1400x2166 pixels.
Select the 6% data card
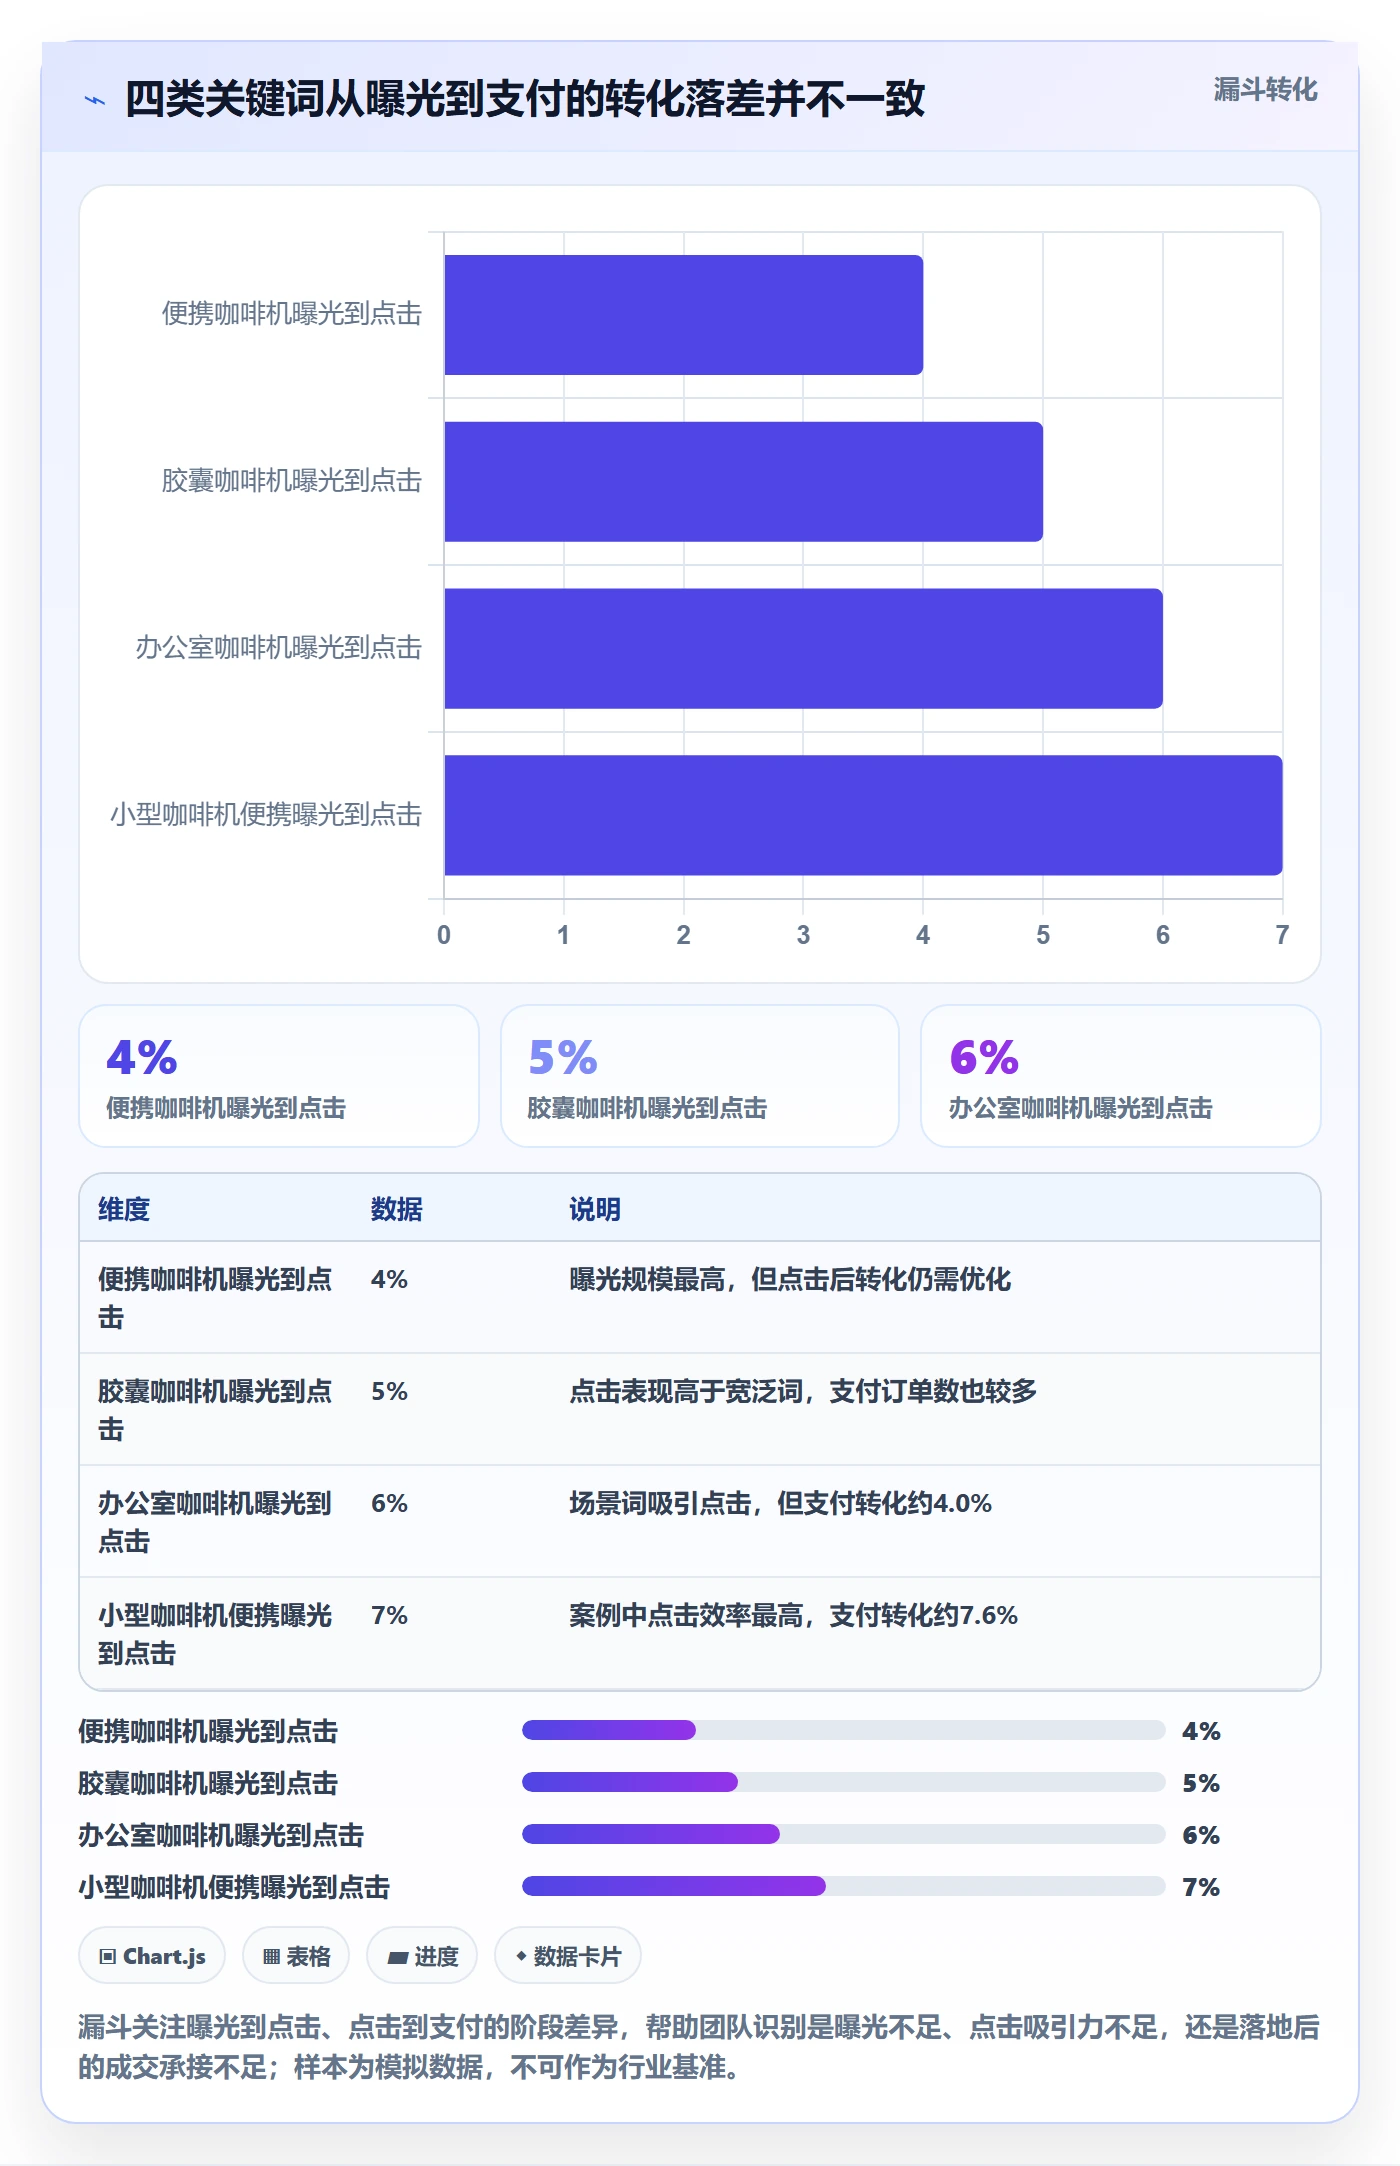(x=1121, y=1076)
